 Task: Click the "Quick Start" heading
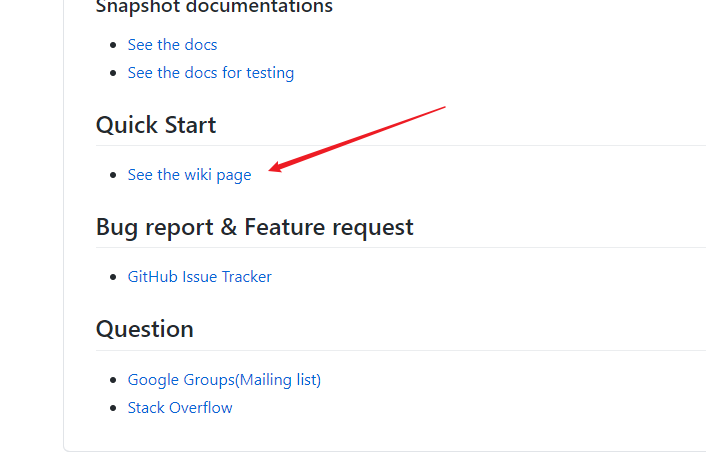(156, 125)
